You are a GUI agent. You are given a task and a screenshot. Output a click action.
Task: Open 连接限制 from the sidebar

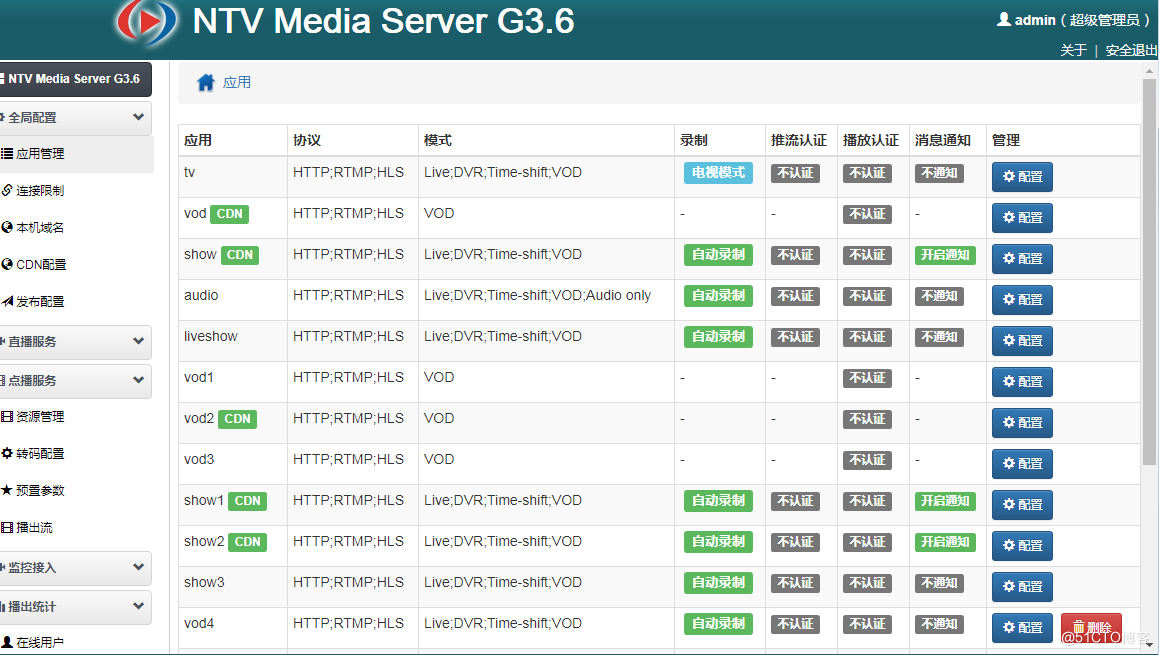coord(40,190)
